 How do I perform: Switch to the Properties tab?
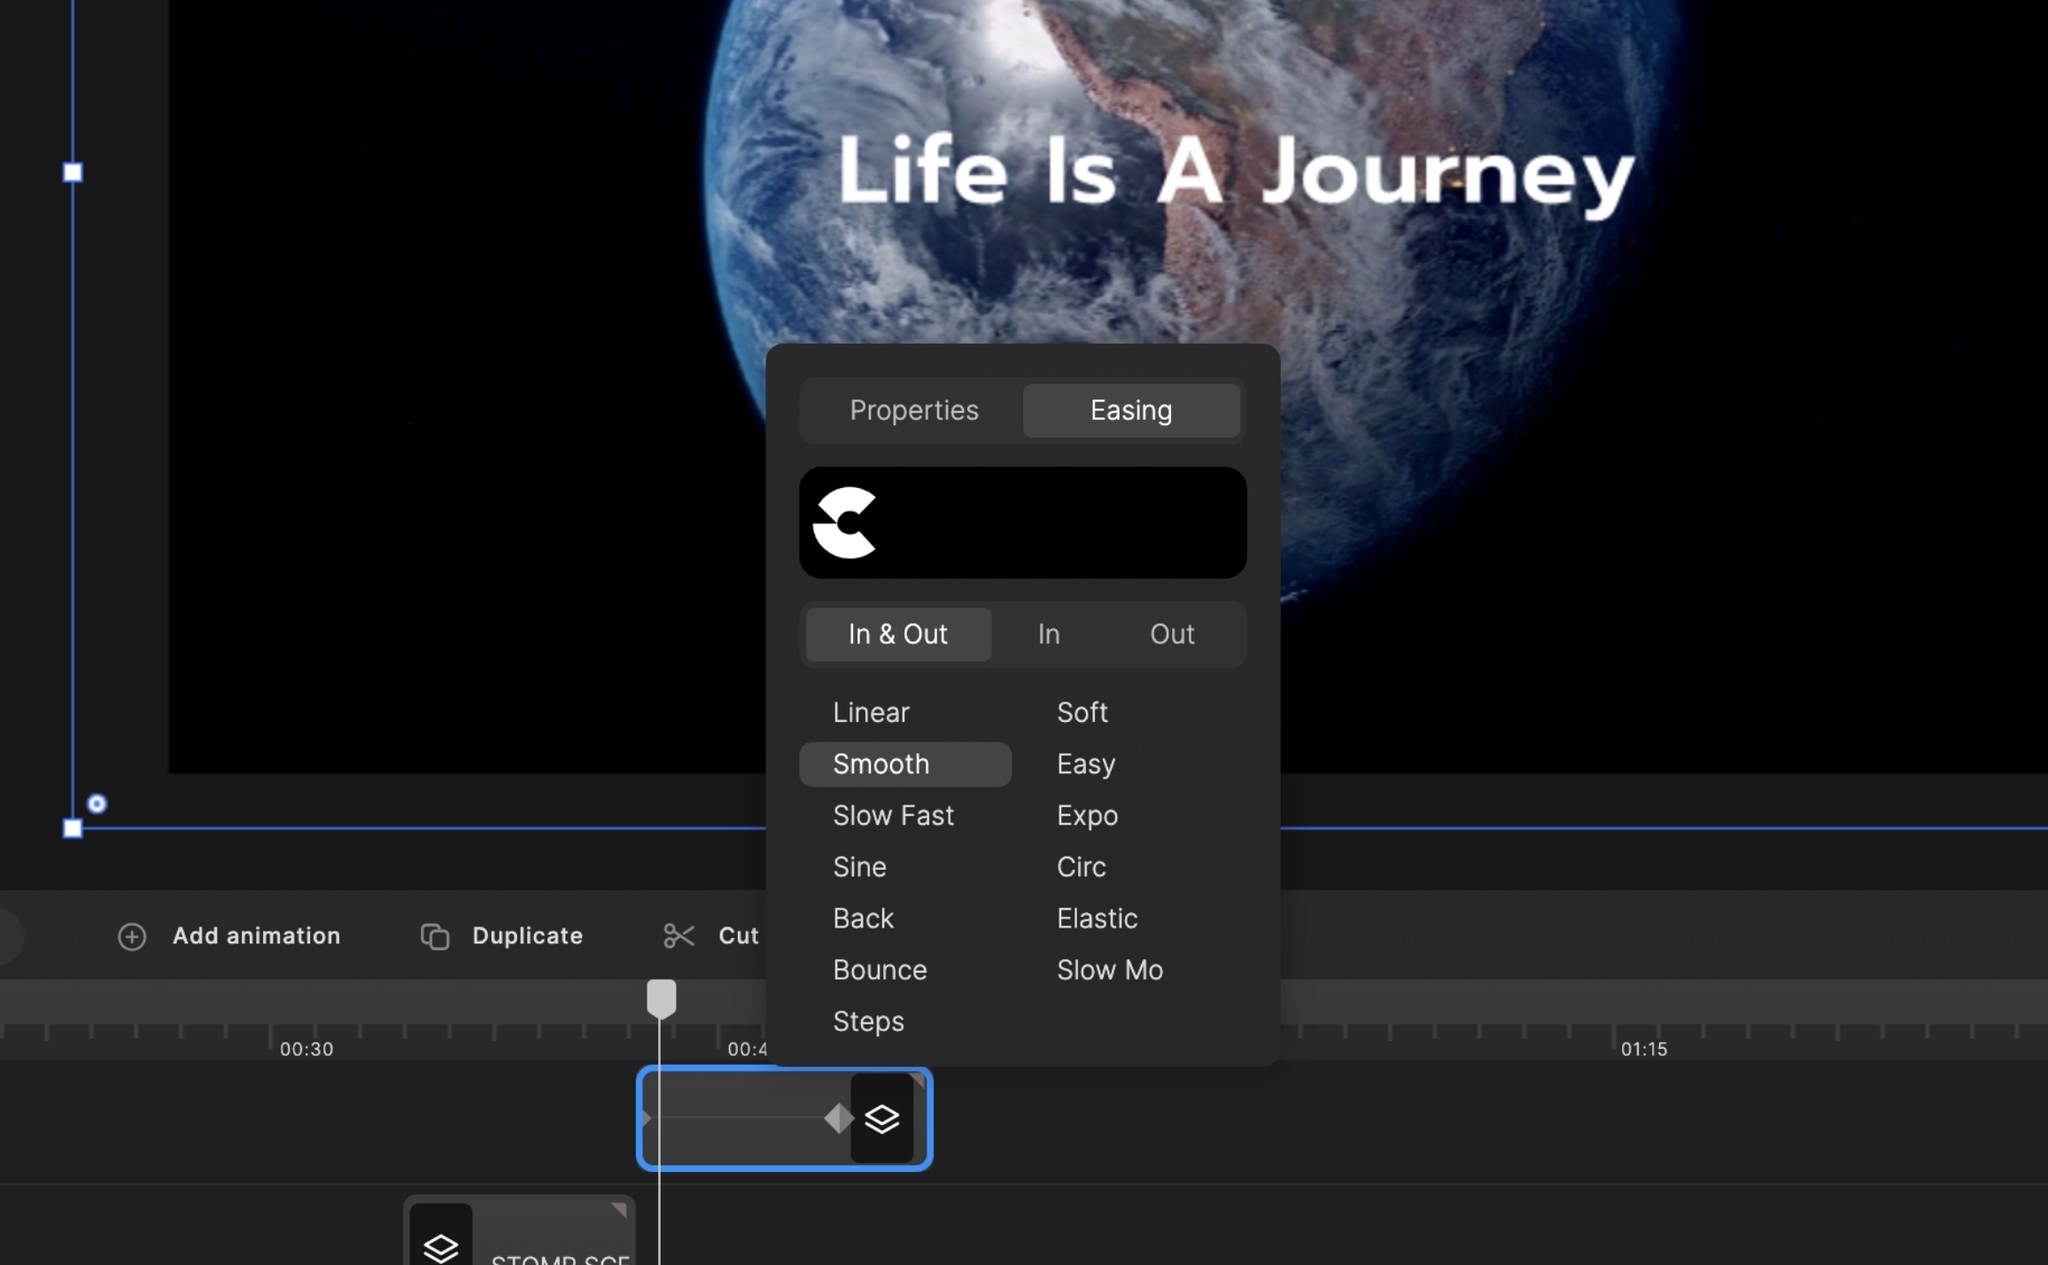tap(913, 410)
